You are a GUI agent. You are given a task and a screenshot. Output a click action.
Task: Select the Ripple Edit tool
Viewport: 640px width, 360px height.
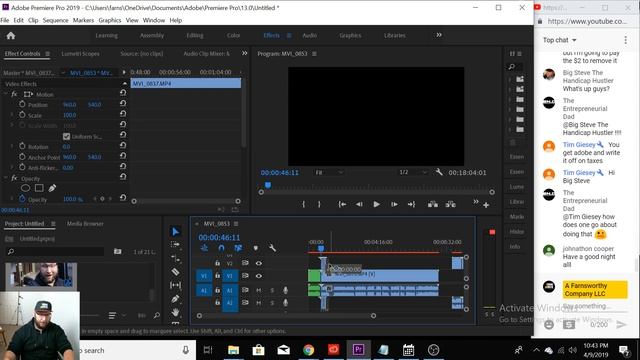click(x=176, y=258)
